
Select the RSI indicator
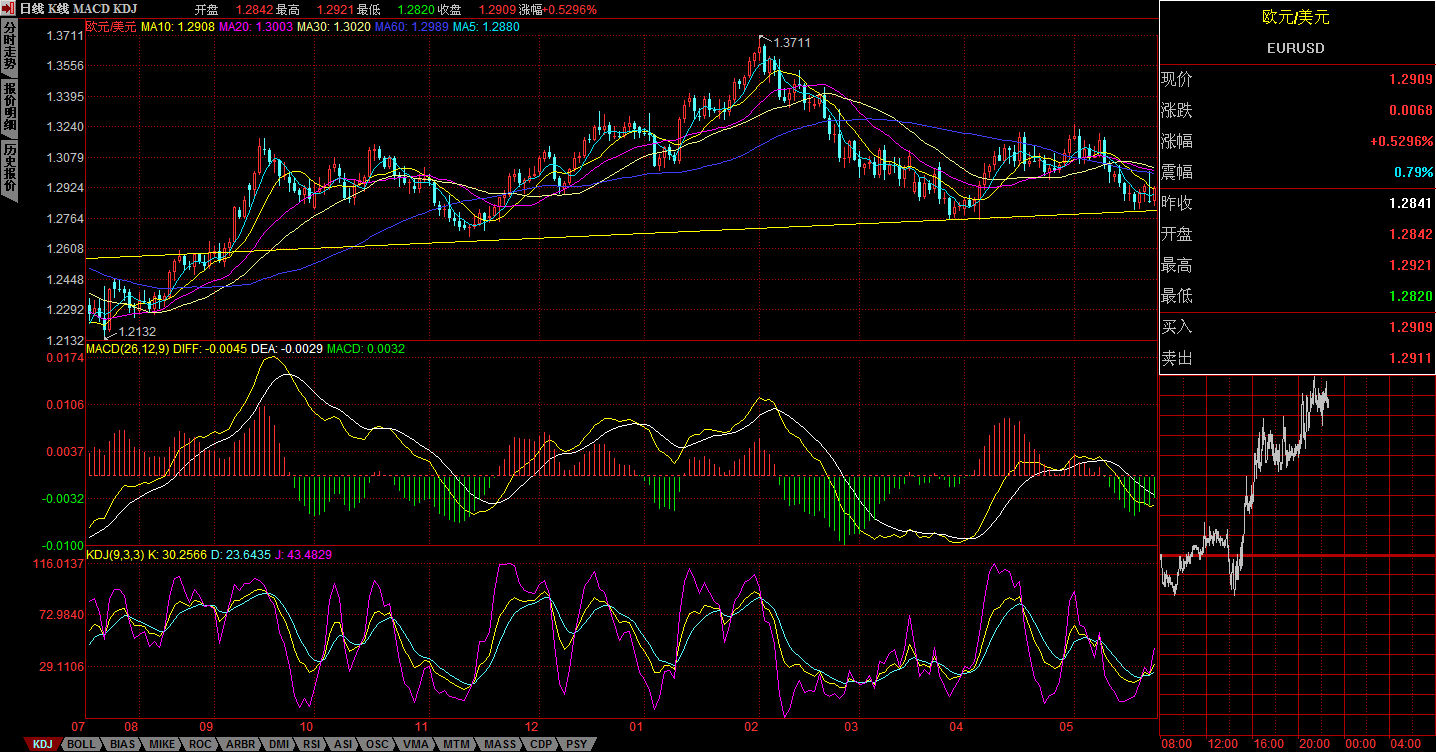tap(311, 744)
